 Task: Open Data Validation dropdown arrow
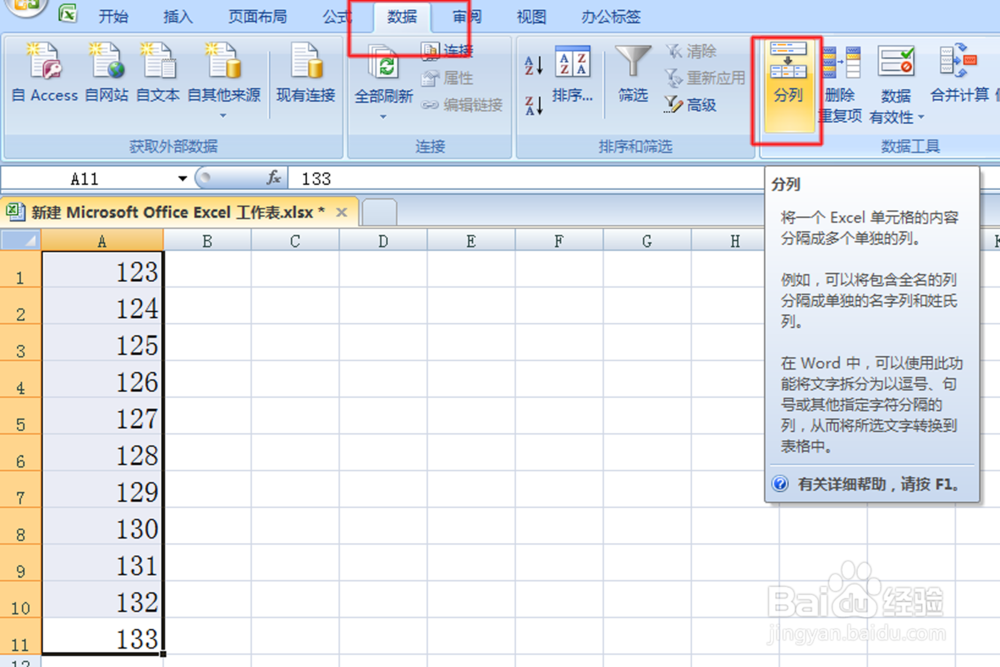(921, 117)
